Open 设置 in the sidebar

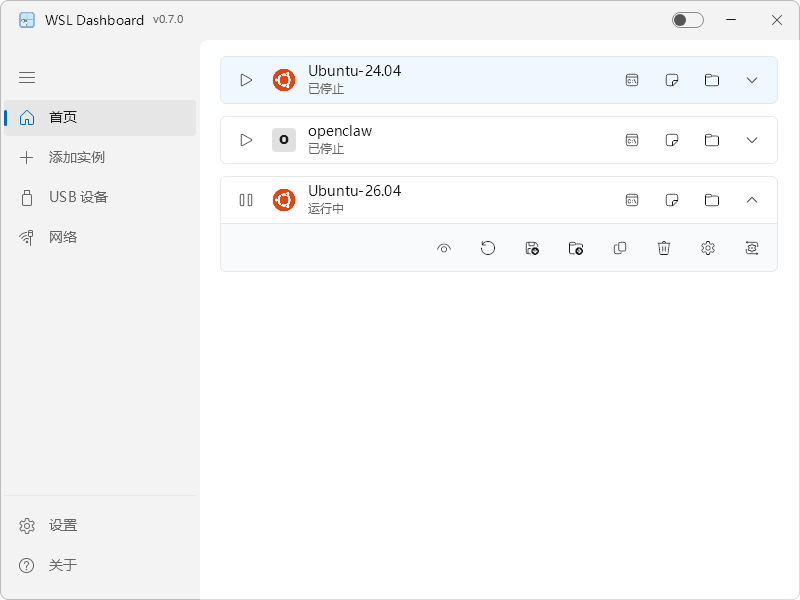[100, 526]
